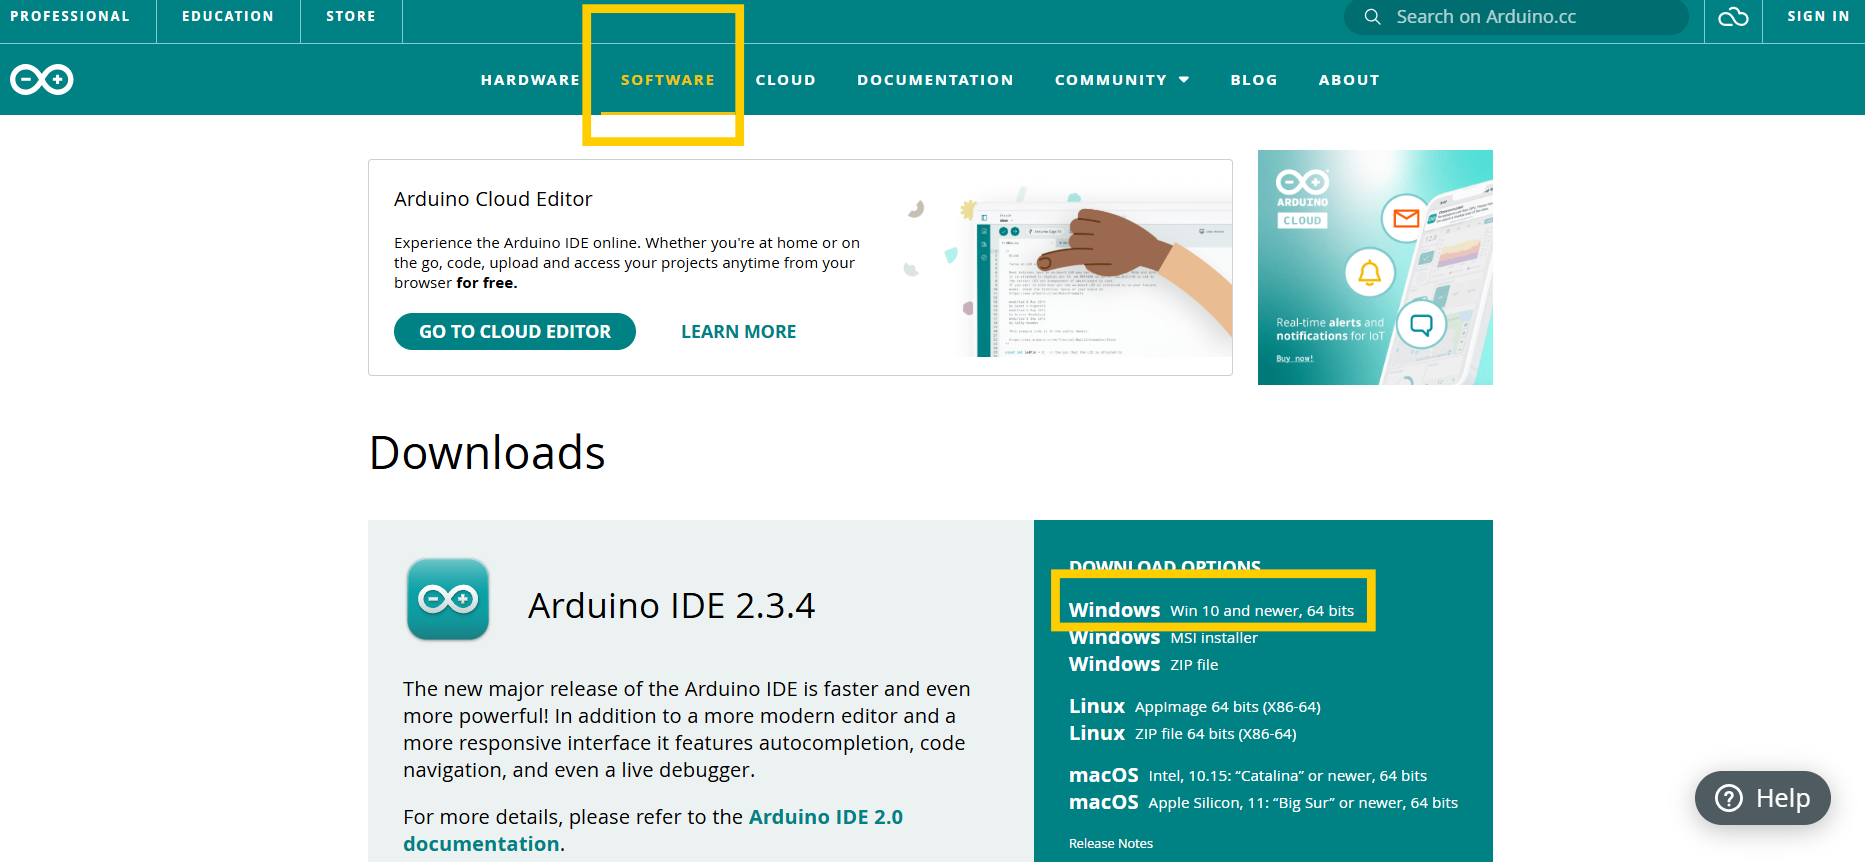Image resolution: width=1865 pixels, height=862 pixels.
Task: Open the Store tab
Action: click(351, 17)
